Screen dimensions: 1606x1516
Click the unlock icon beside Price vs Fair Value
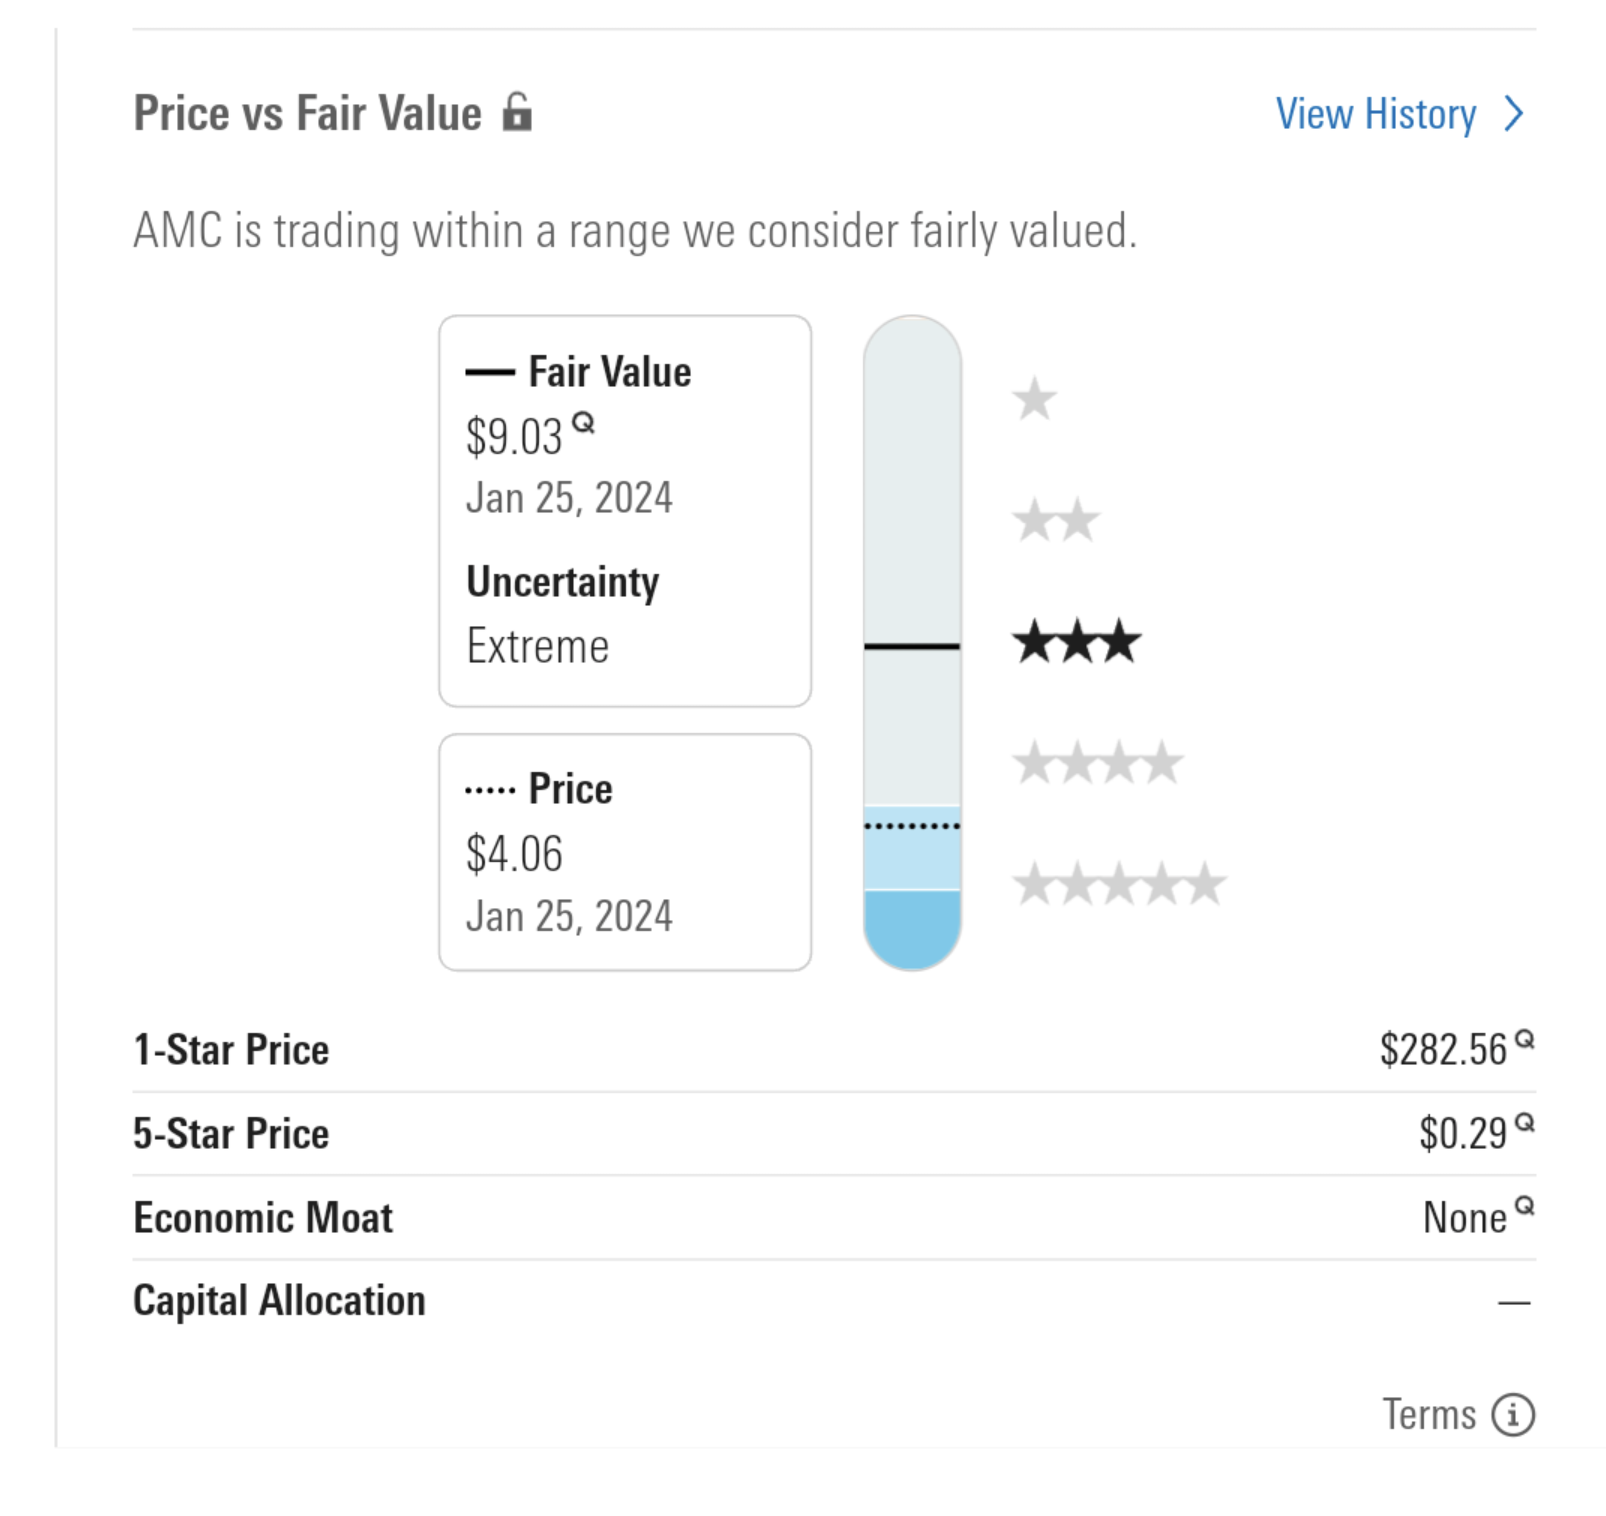point(519,114)
